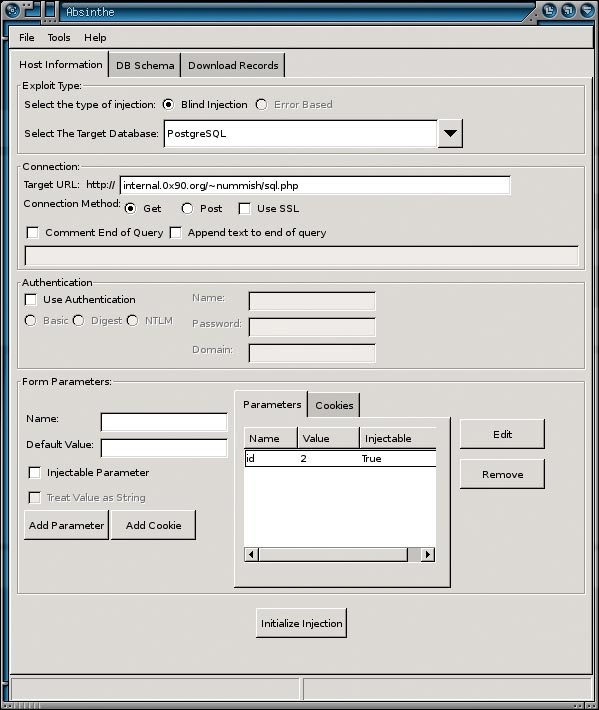Open the PostgreSQL database combo box
Viewport: 599px width, 710px height.
click(301, 134)
